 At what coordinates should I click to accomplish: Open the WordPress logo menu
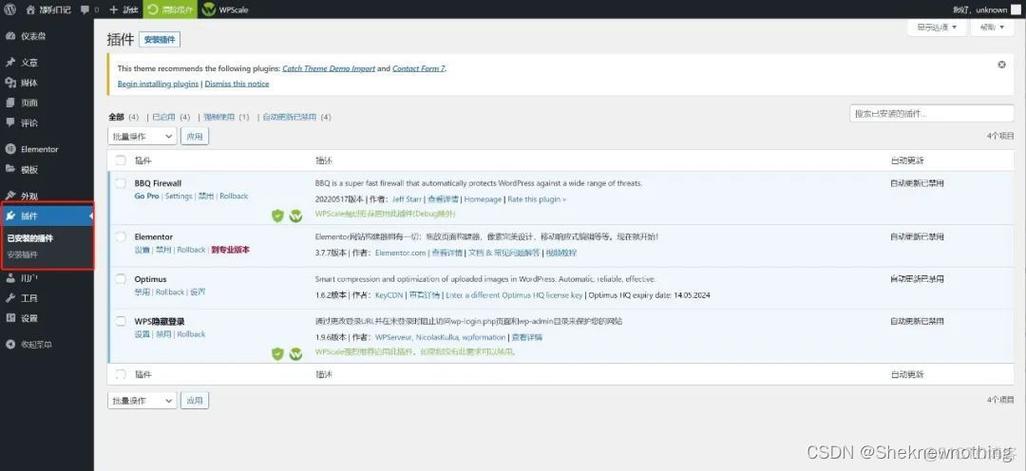point(10,9)
